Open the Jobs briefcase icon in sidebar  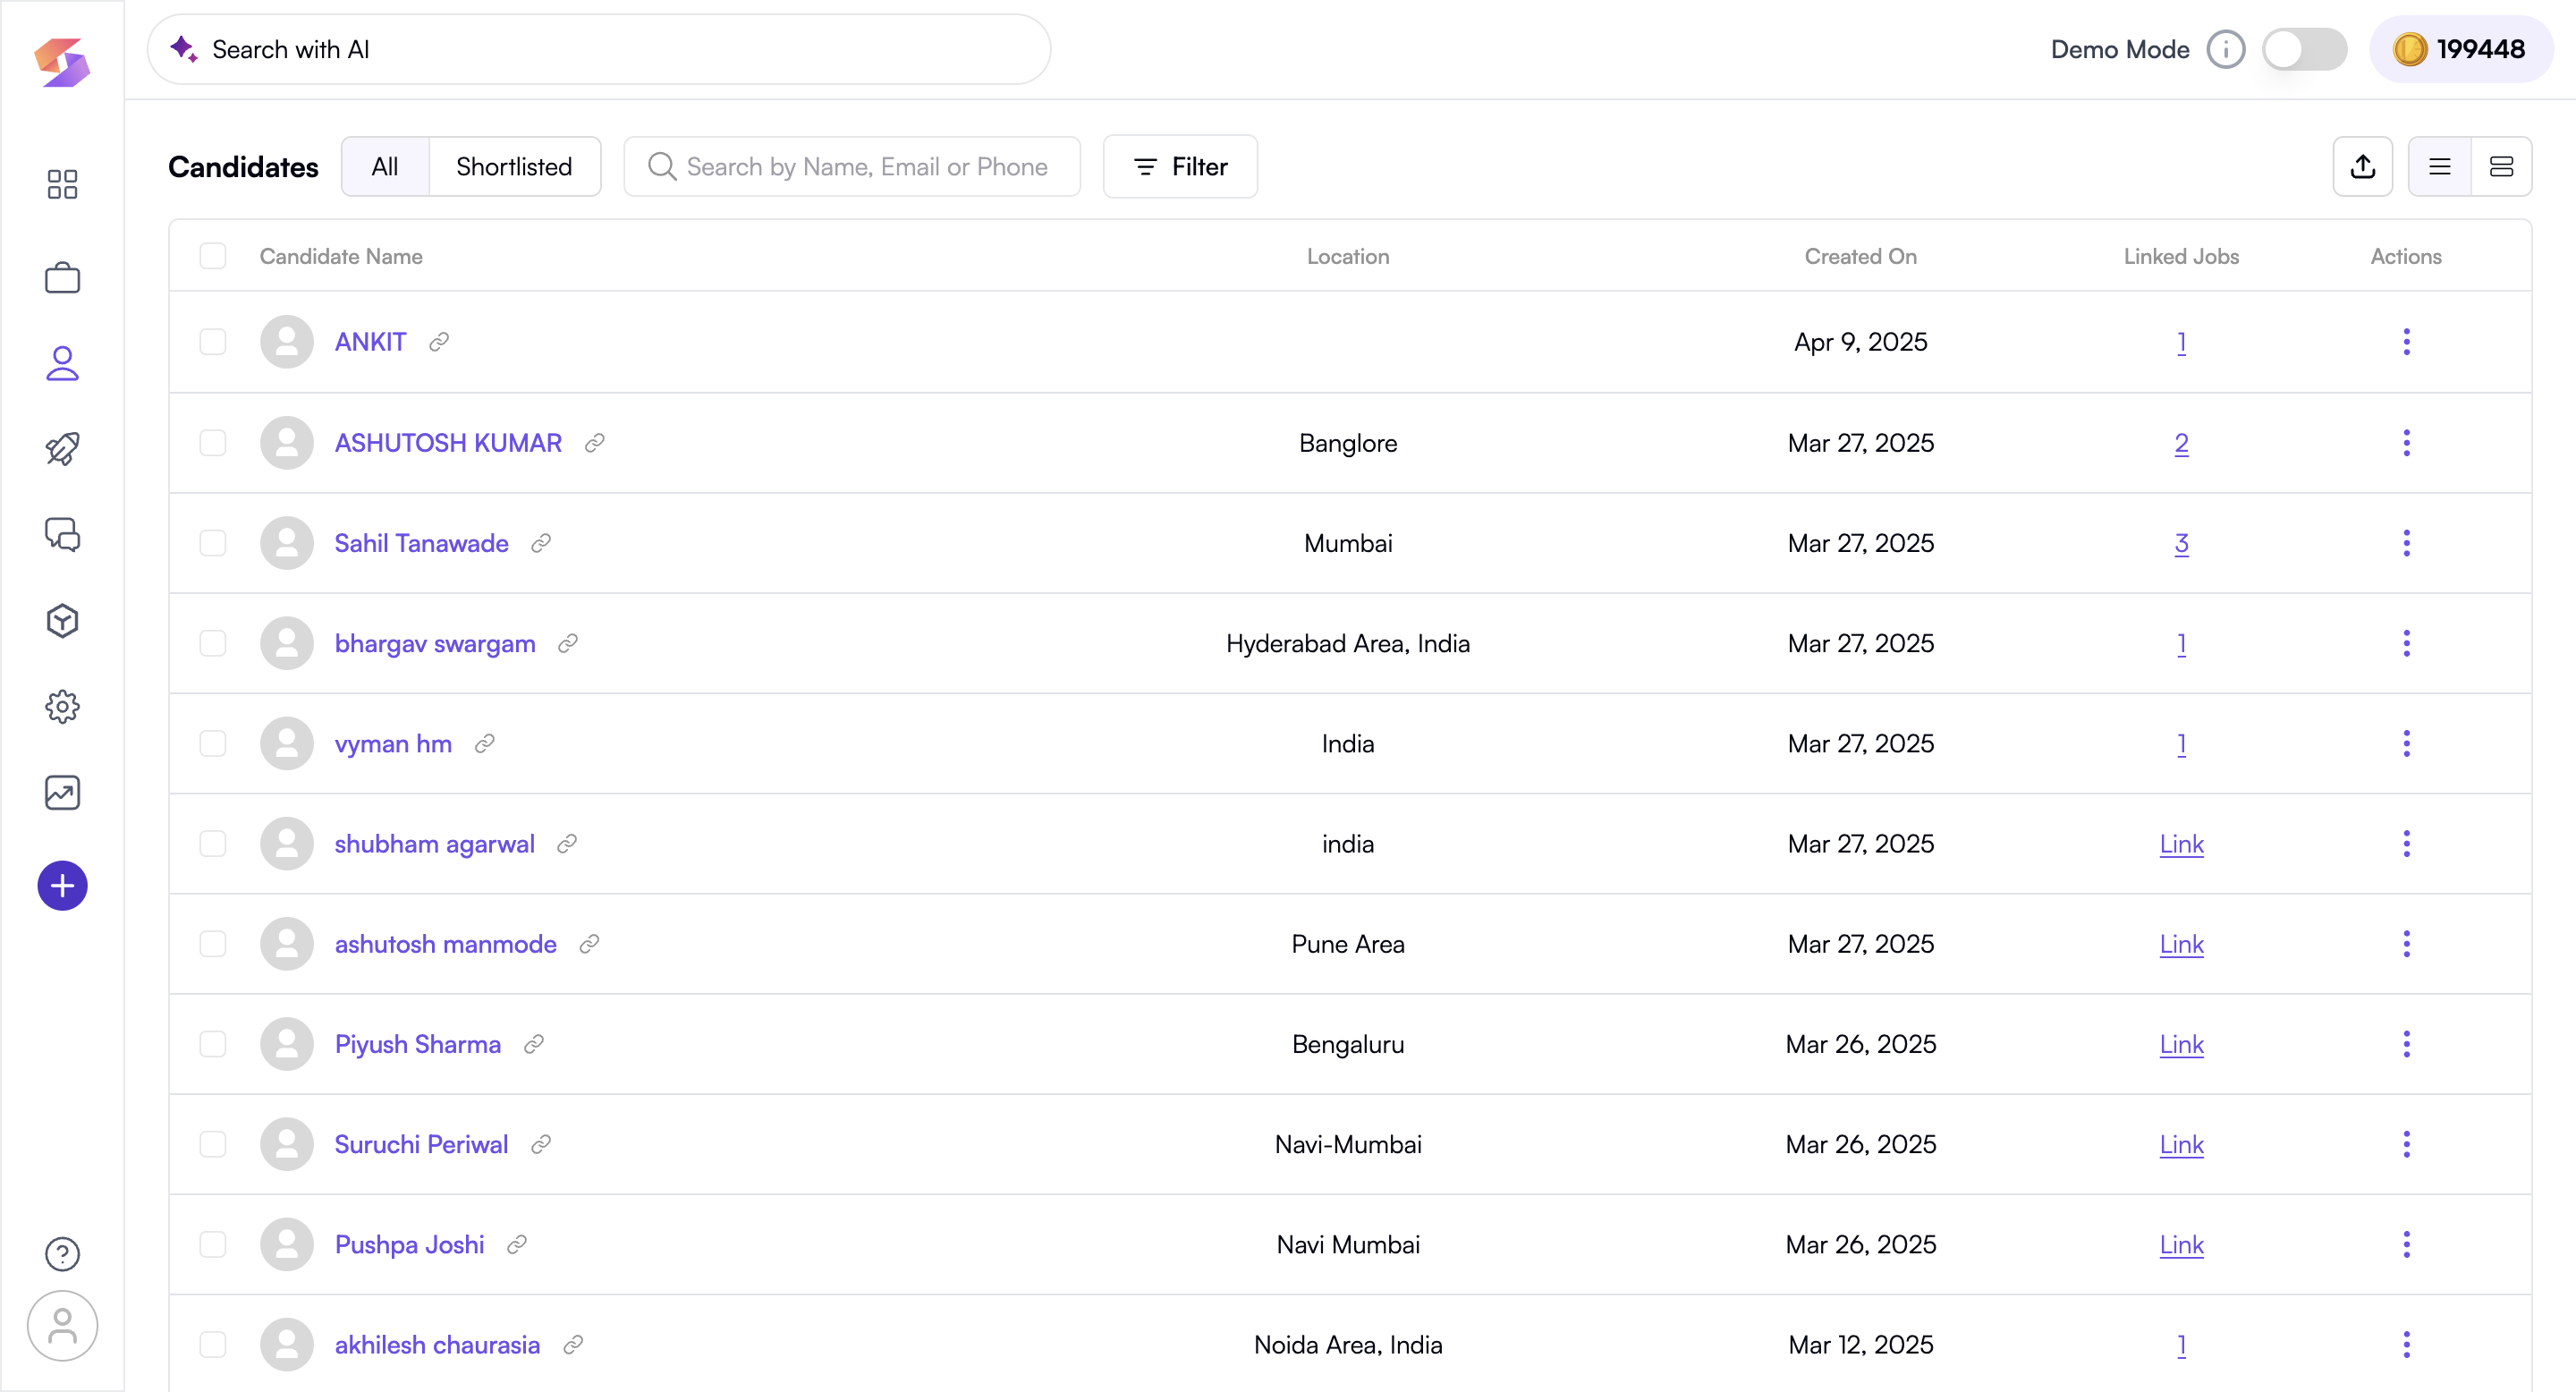pos(62,277)
